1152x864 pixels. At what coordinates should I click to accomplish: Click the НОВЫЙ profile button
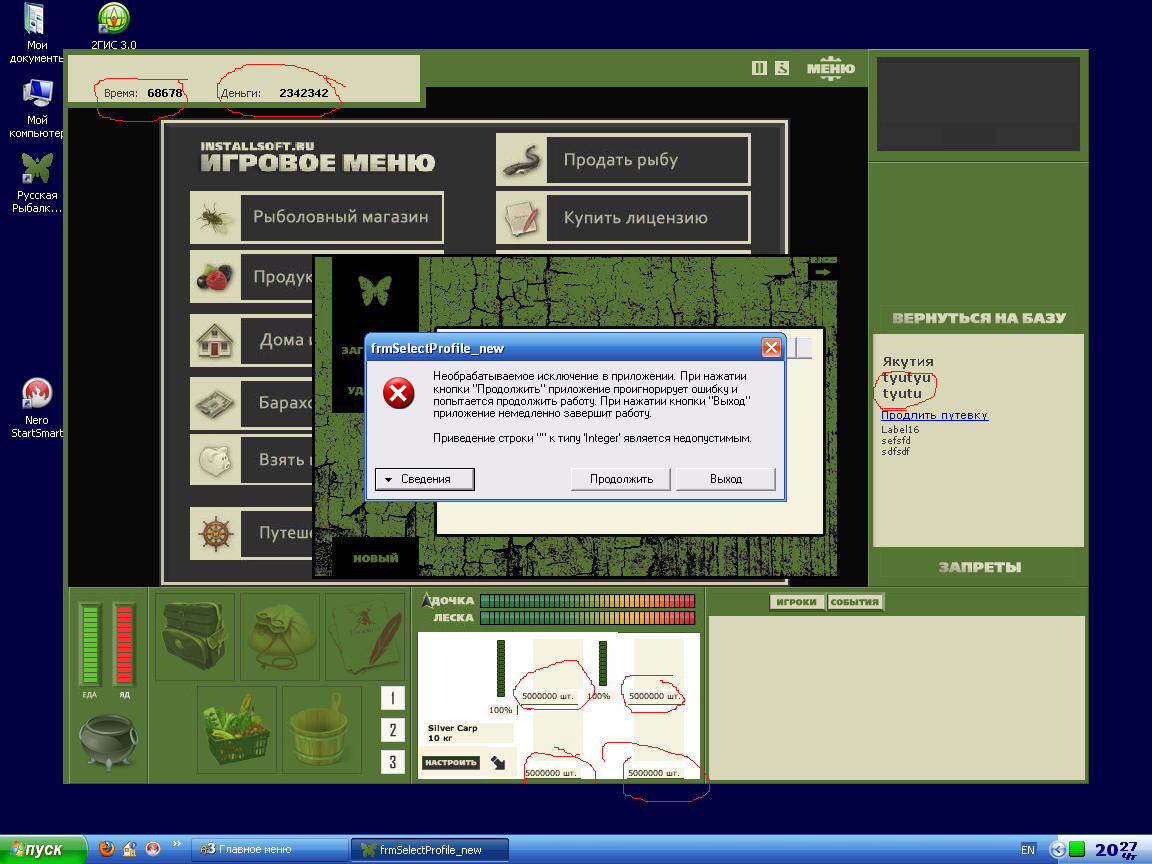(375, 558)
